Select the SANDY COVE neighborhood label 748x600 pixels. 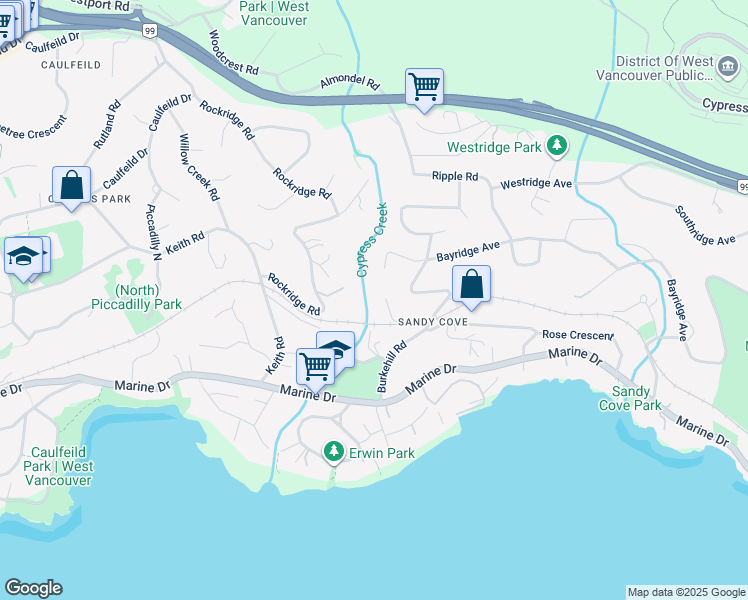(433, 322)
